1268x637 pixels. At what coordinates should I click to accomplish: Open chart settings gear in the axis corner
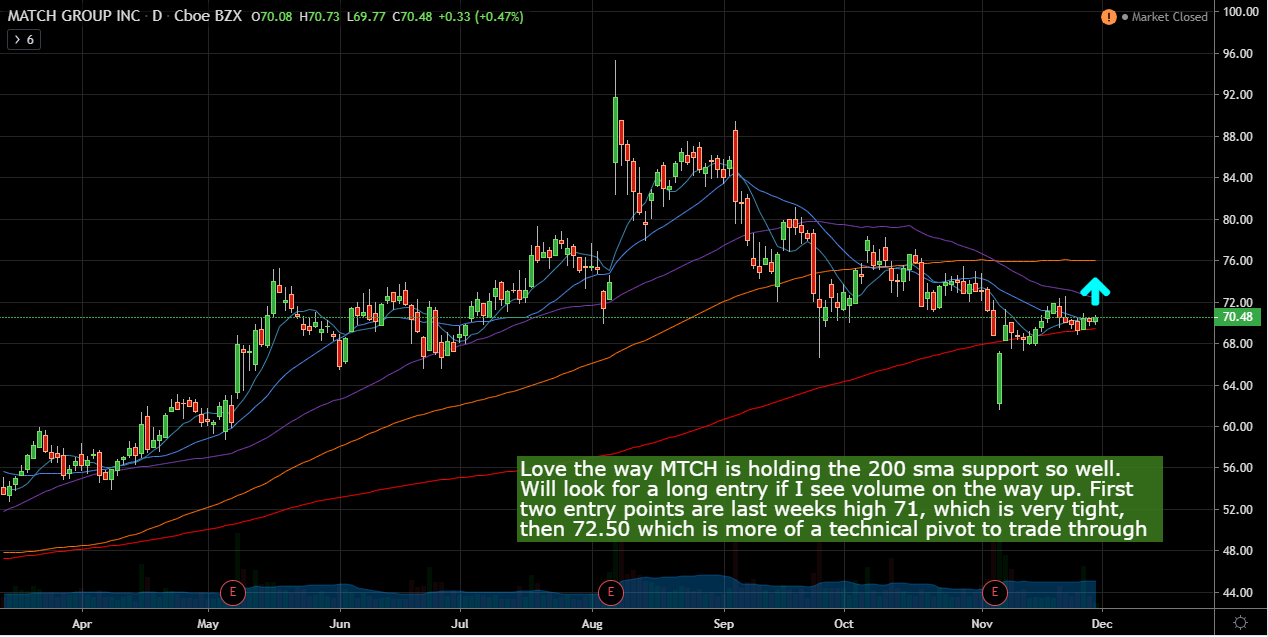pyautogui.click(x=1239, y=622)
